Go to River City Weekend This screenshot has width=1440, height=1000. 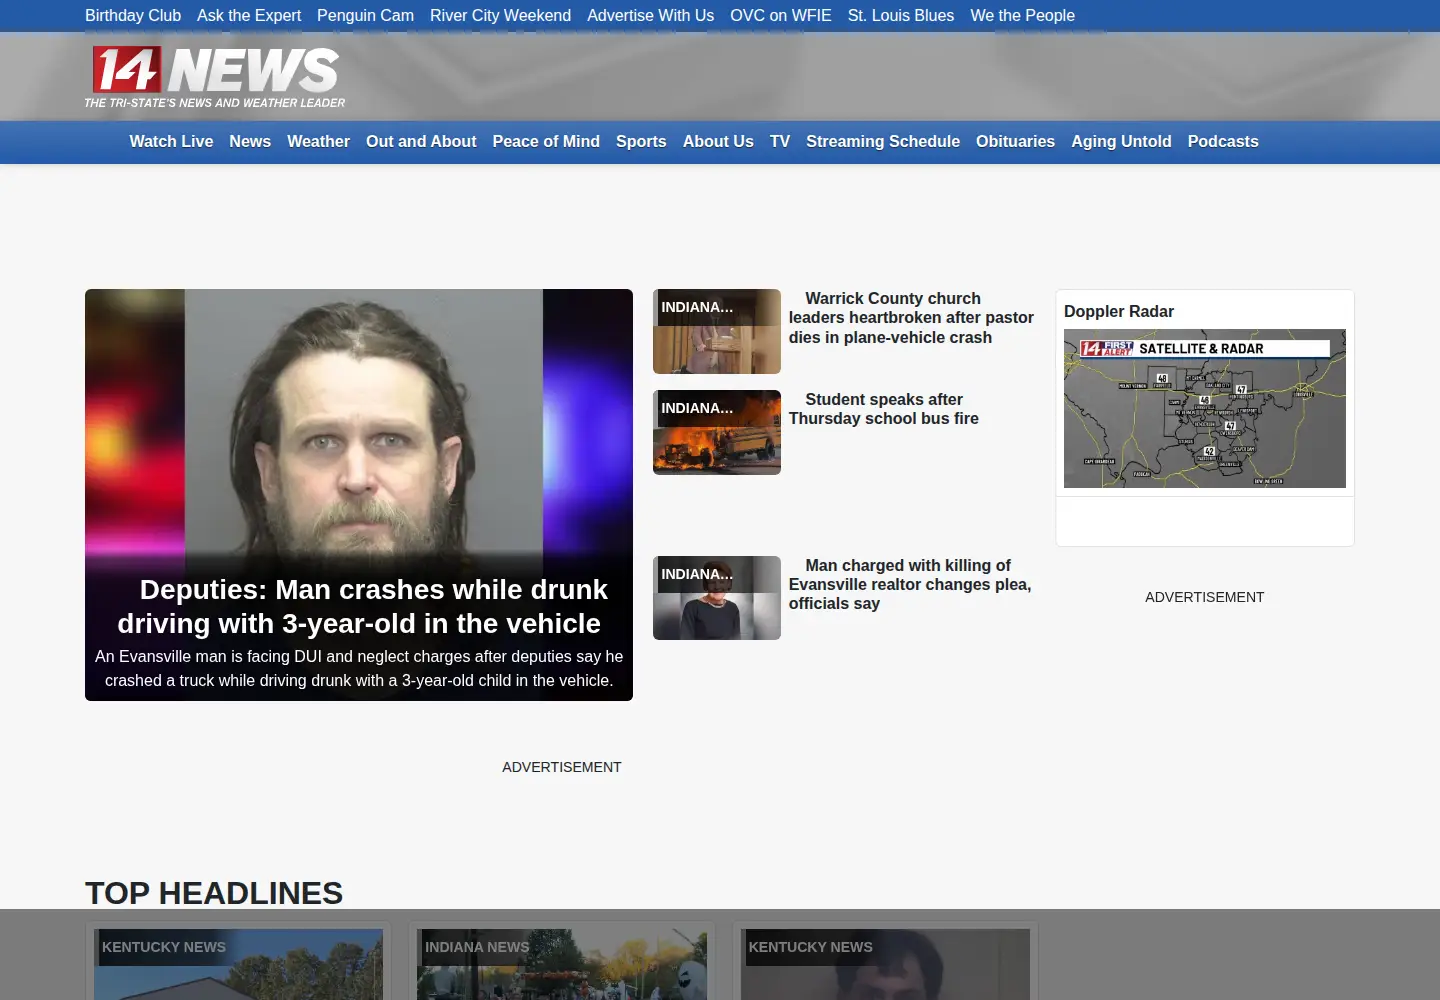tap(500, 16)
